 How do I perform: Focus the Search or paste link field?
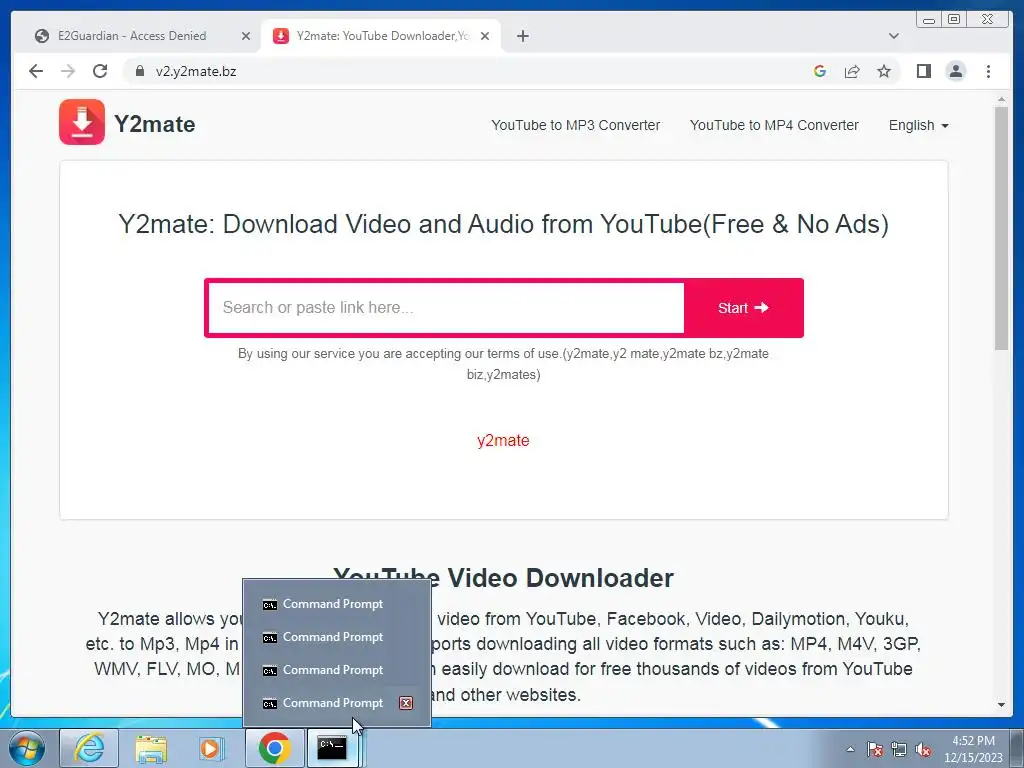pyautogui.click(x=446, y=308)
